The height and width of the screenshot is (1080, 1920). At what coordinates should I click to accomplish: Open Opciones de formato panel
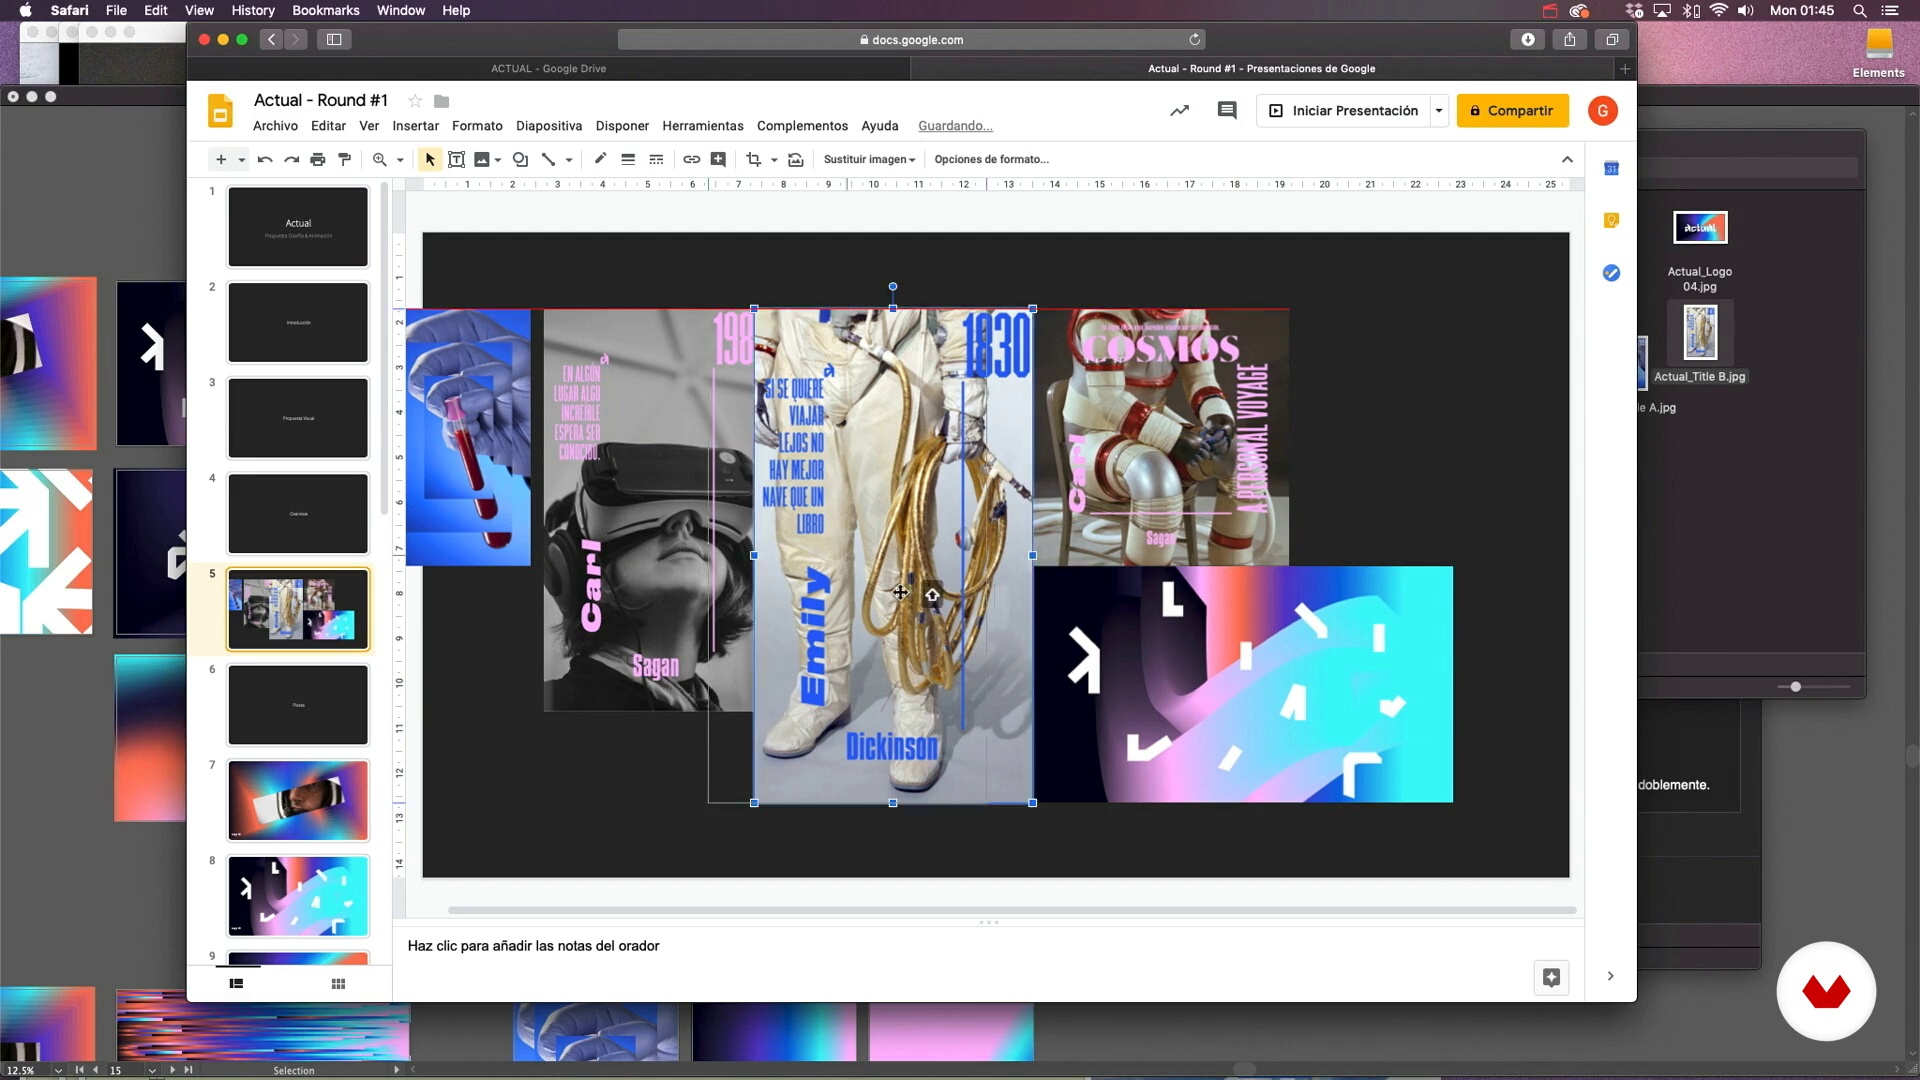point(991,159)
